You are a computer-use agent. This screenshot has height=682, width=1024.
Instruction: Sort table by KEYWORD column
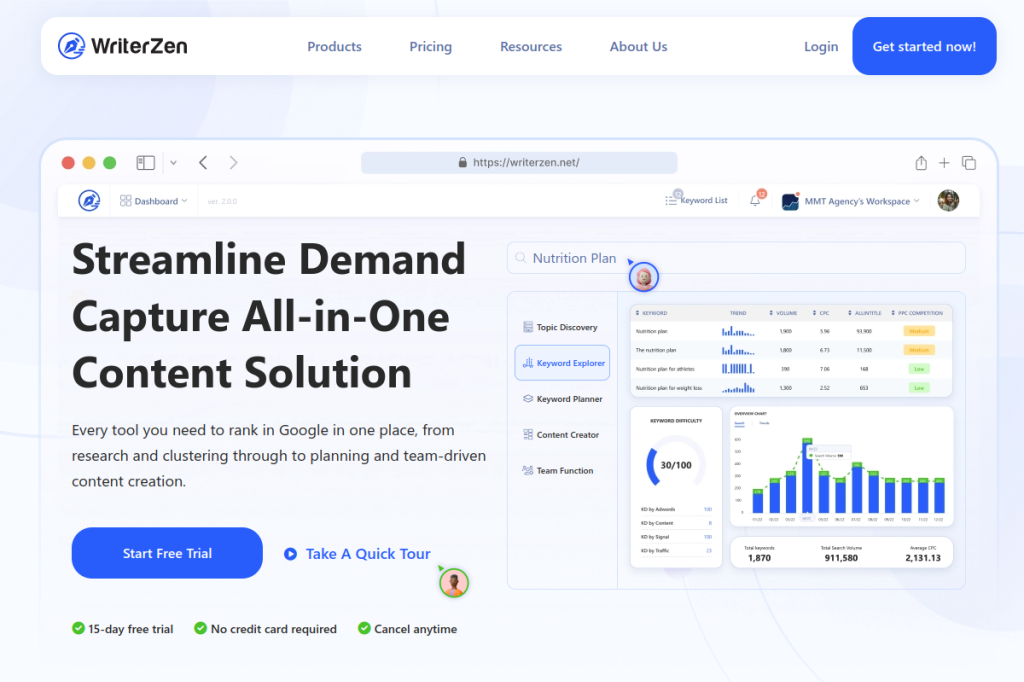pyautogui.click(x=651, y=313)
